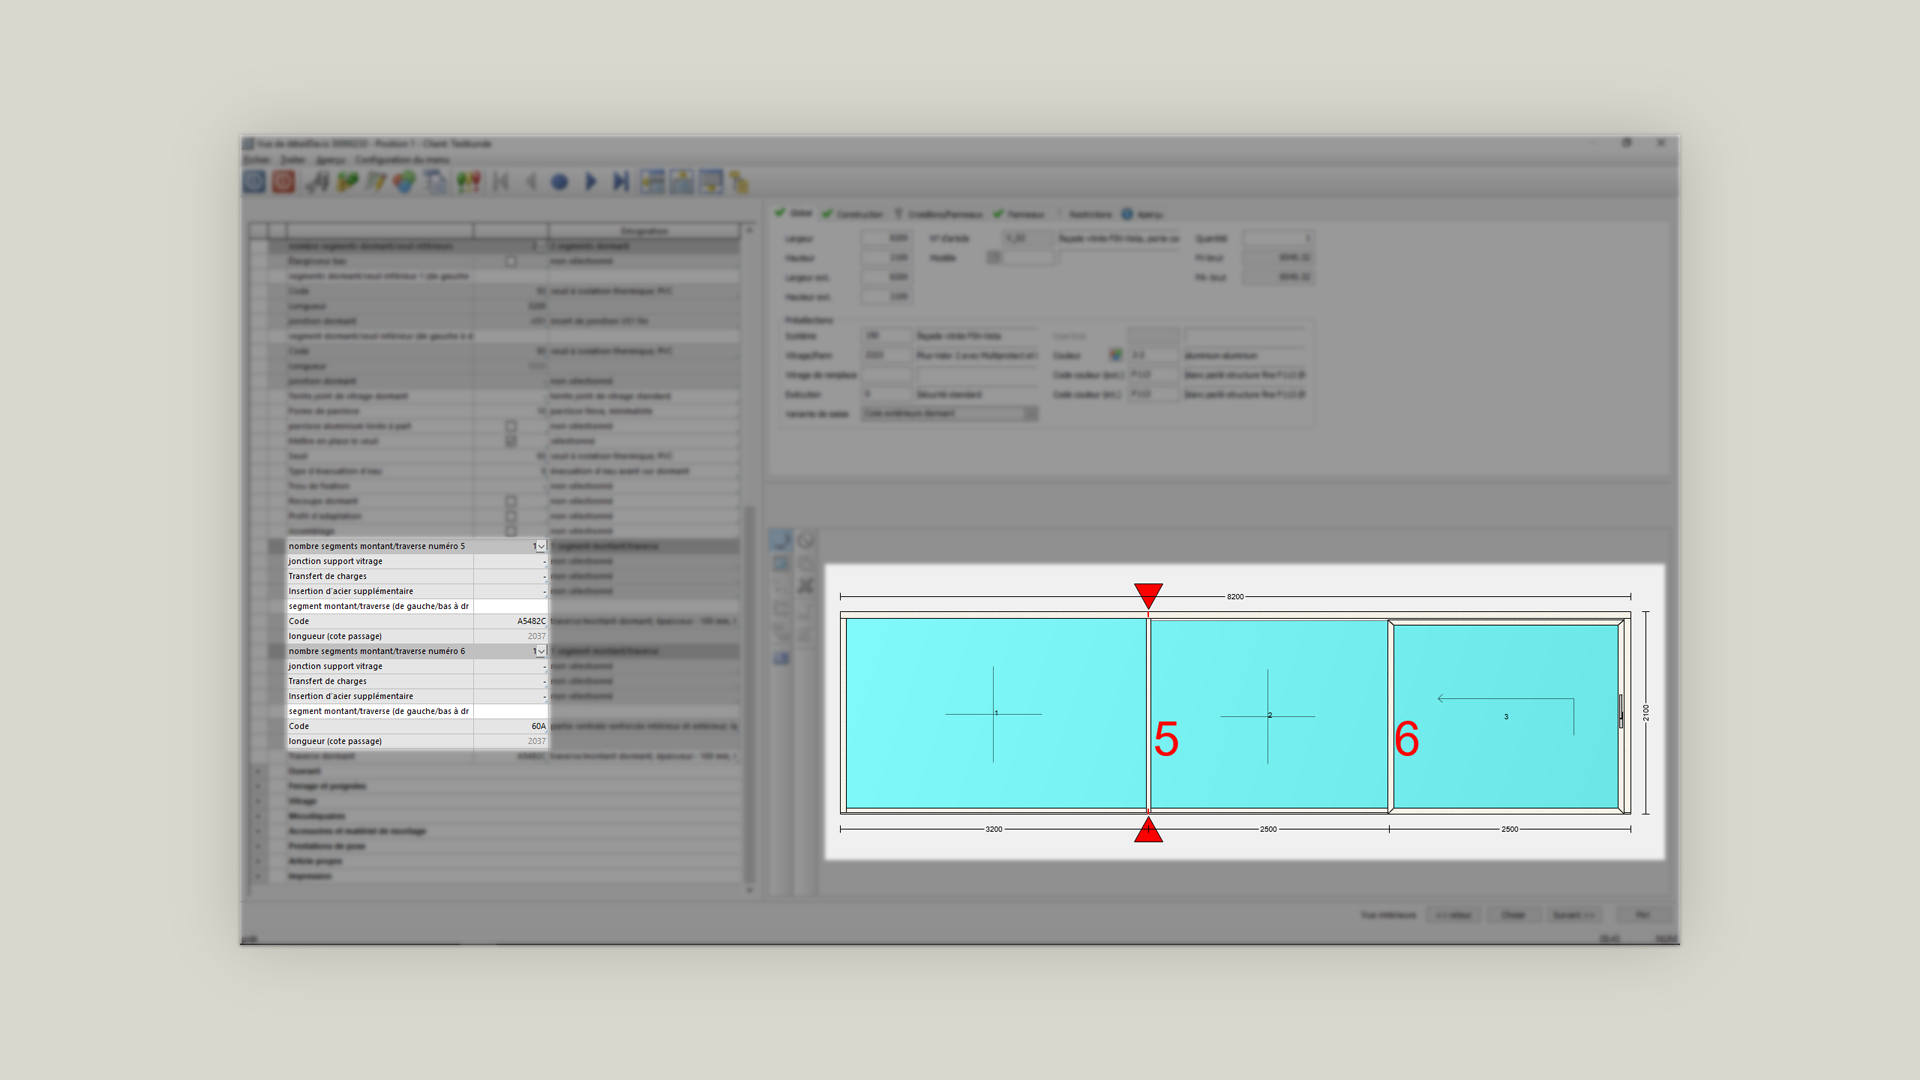Toggle the Profil d'adaptation checkbox
The width and height of the screenshot is (1920, 1080).
[511, 516]
